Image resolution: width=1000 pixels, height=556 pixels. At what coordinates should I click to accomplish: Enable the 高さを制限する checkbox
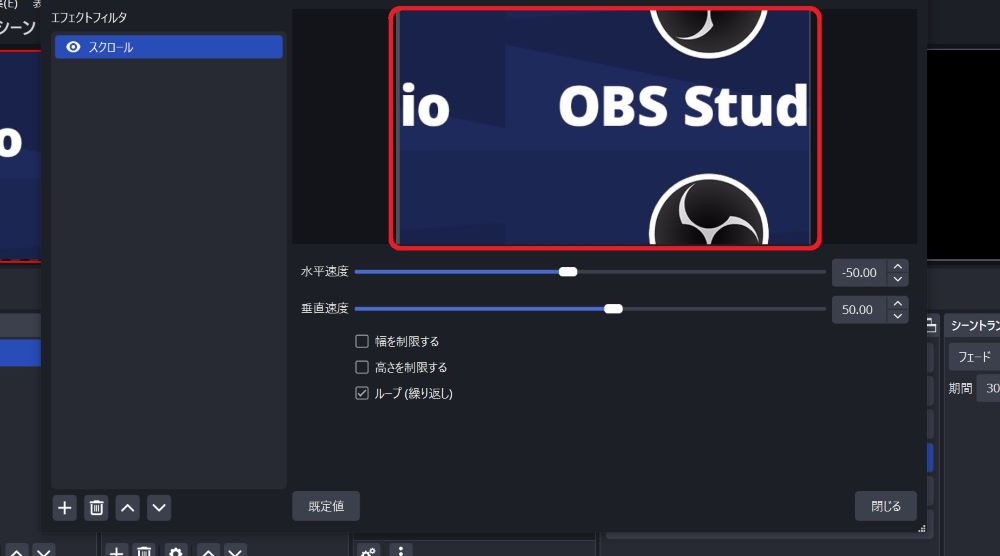point(362,367)
